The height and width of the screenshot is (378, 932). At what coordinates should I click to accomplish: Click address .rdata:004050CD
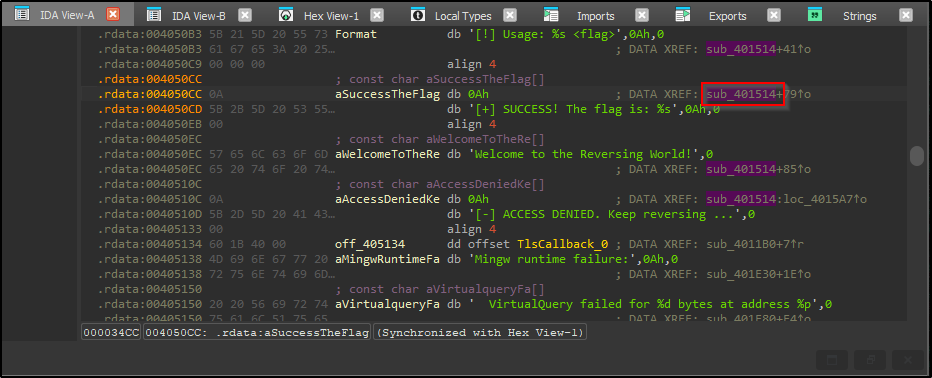coord(150,109)
